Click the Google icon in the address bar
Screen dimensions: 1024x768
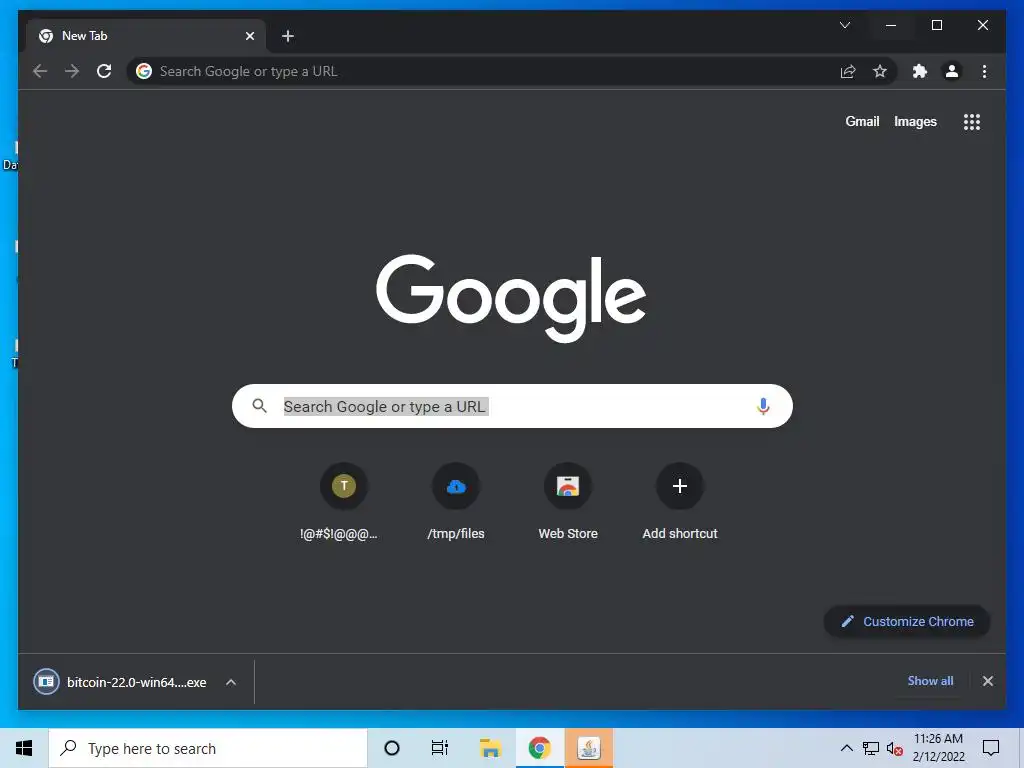[x=144, y=71]
